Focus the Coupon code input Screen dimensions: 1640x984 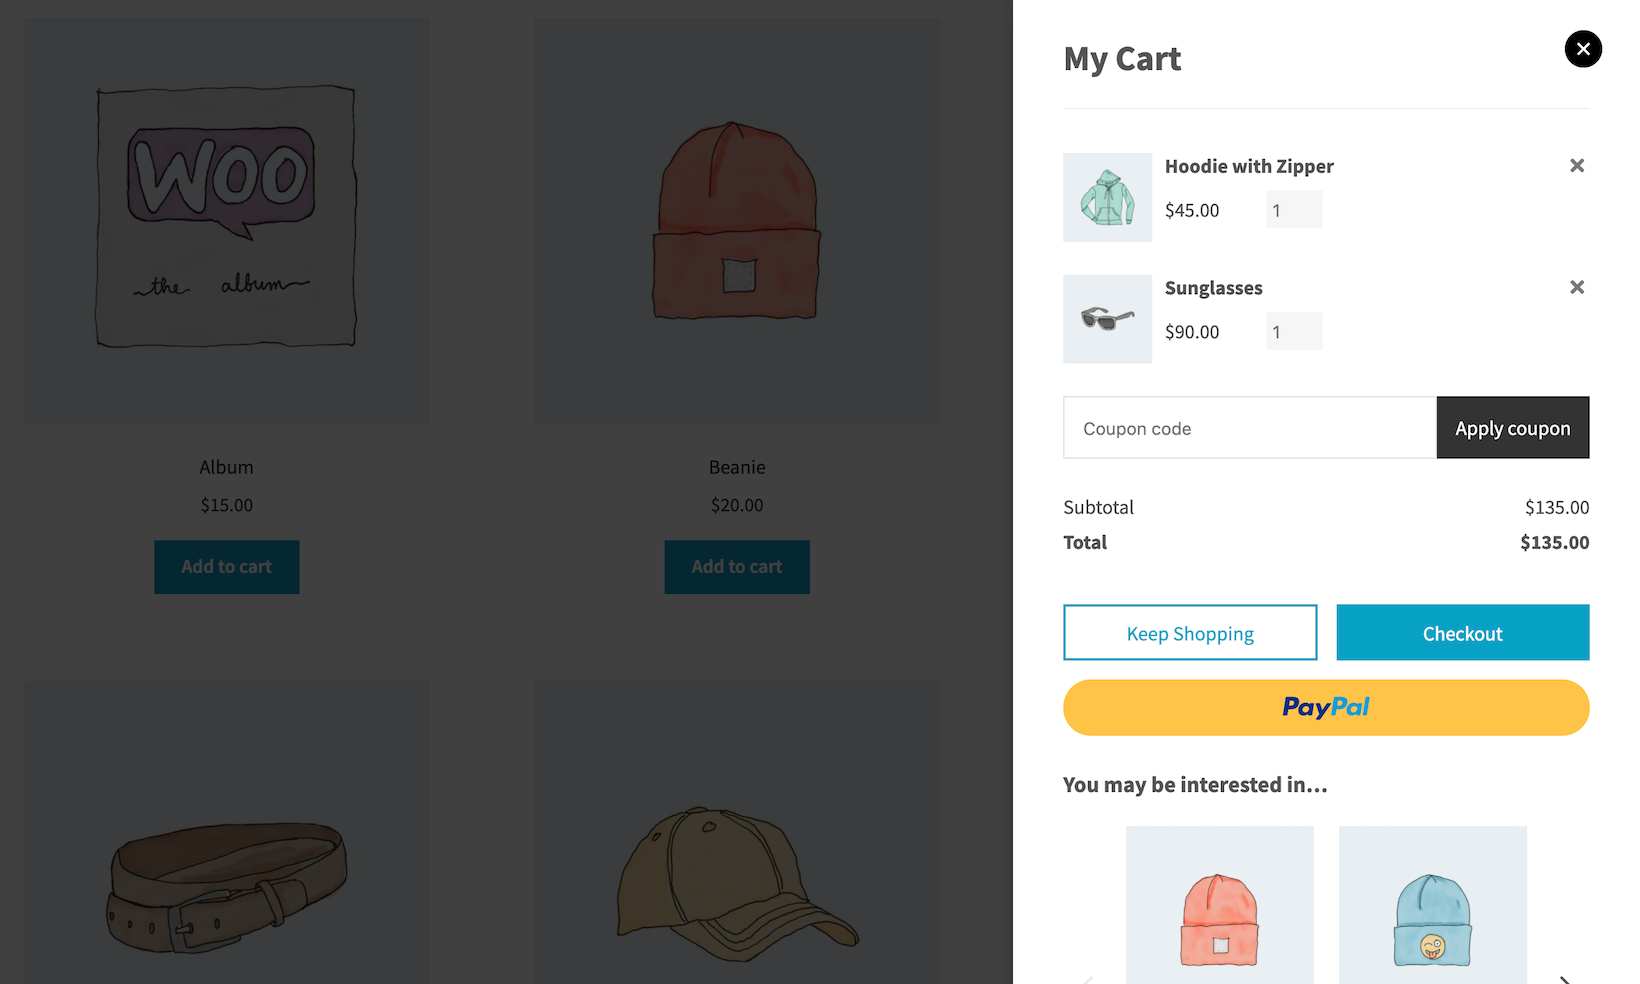1250,428
